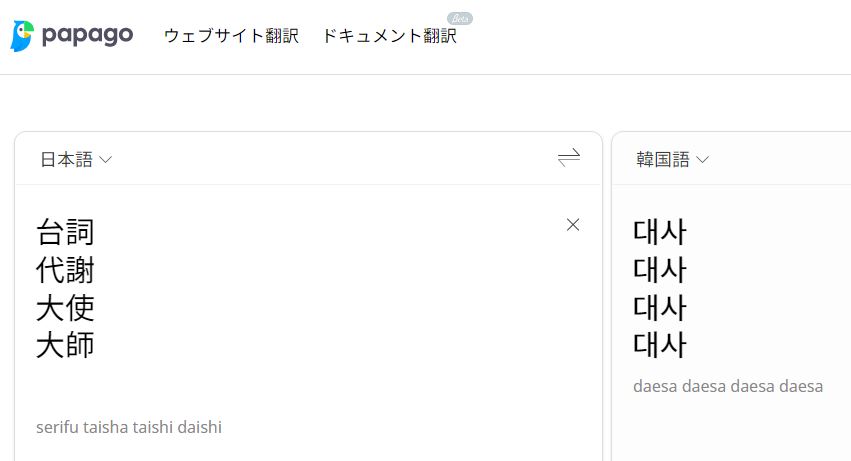Screen dimensions: 851x461
Task: Place cursor on the 大師 line
Action: click(x=65, y=346)
